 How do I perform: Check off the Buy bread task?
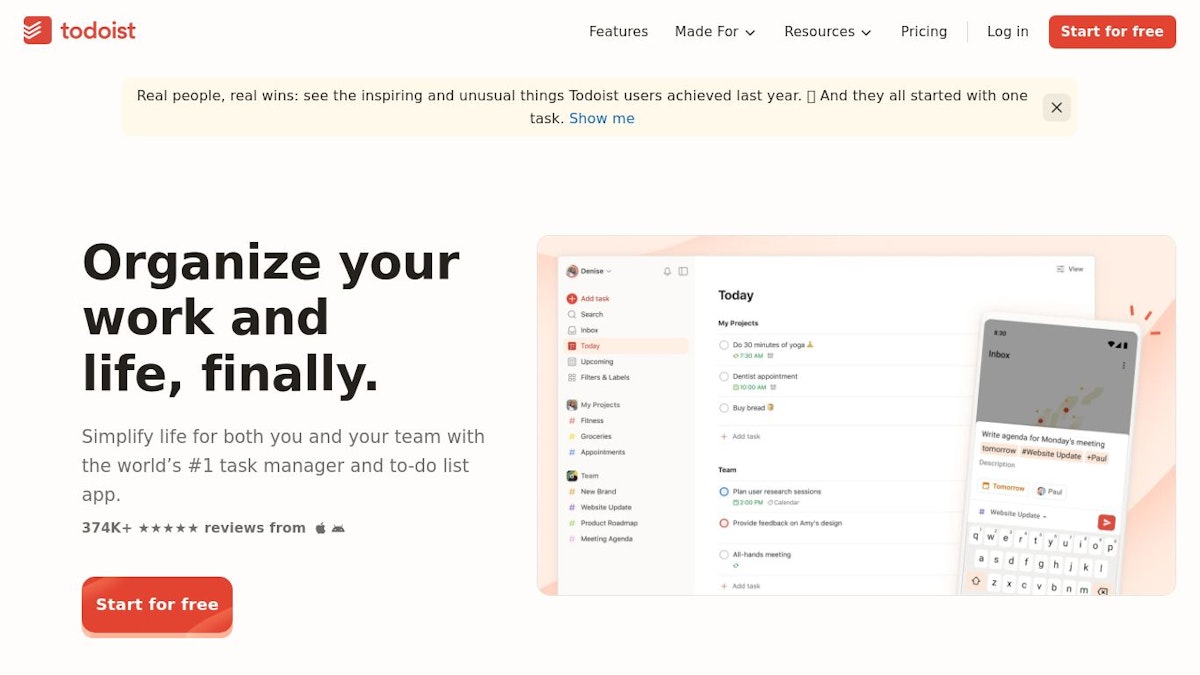(723, 407)
